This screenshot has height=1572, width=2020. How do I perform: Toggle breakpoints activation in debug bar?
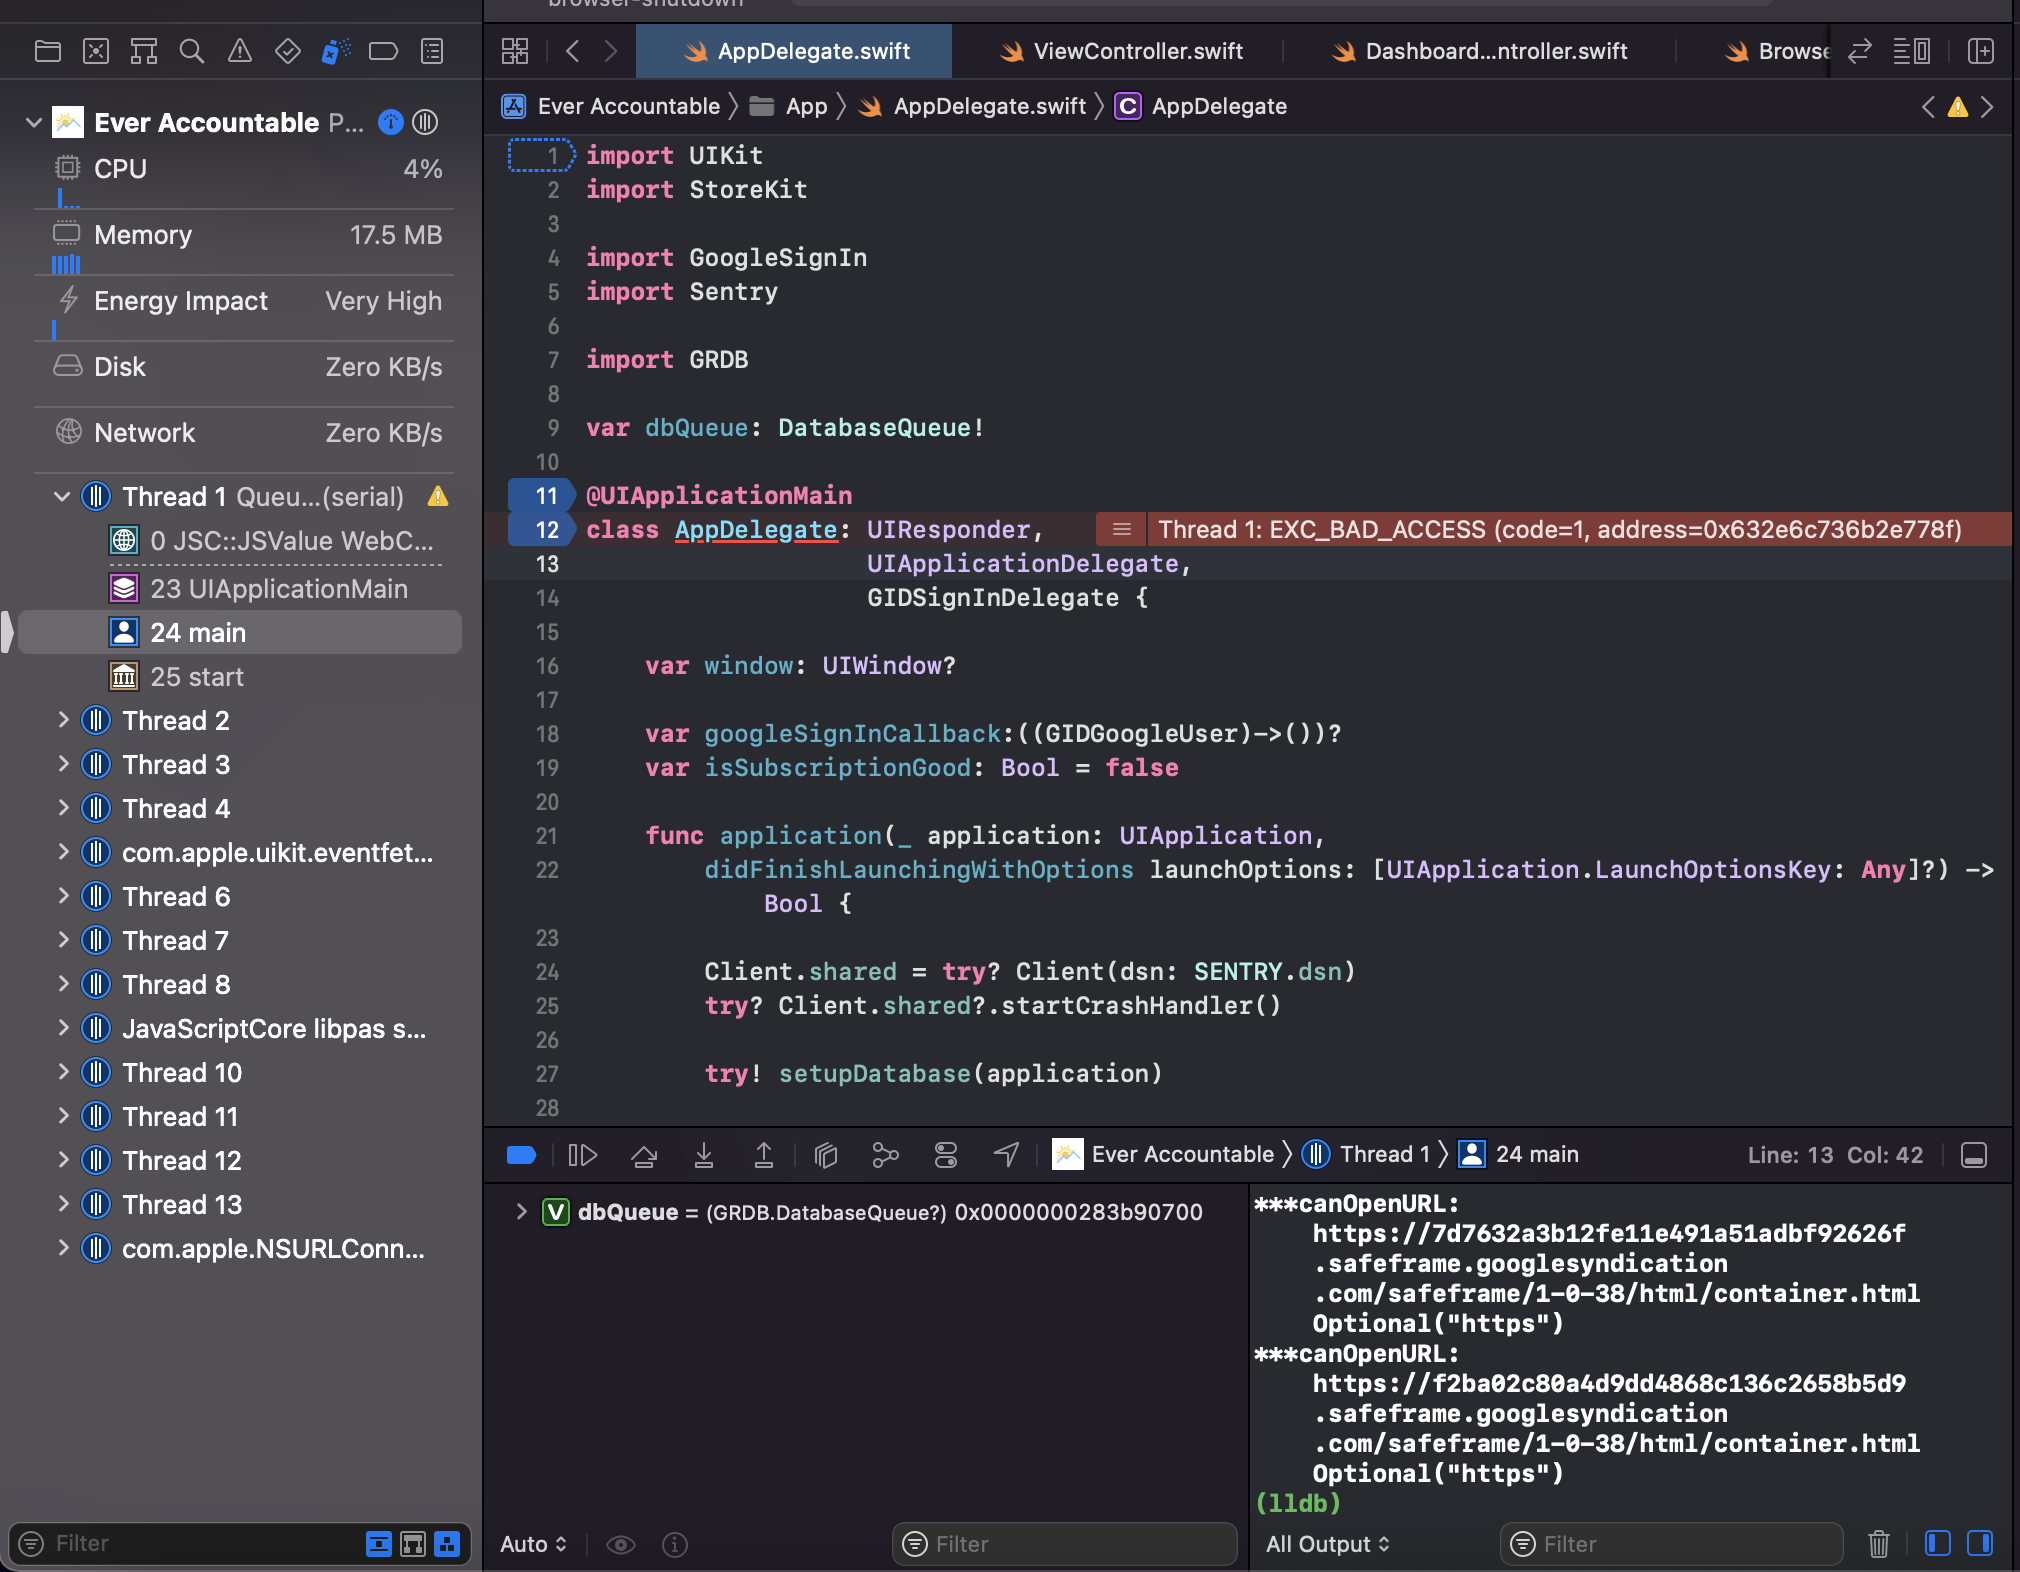pyautogui.click(x=522, y=1156)
